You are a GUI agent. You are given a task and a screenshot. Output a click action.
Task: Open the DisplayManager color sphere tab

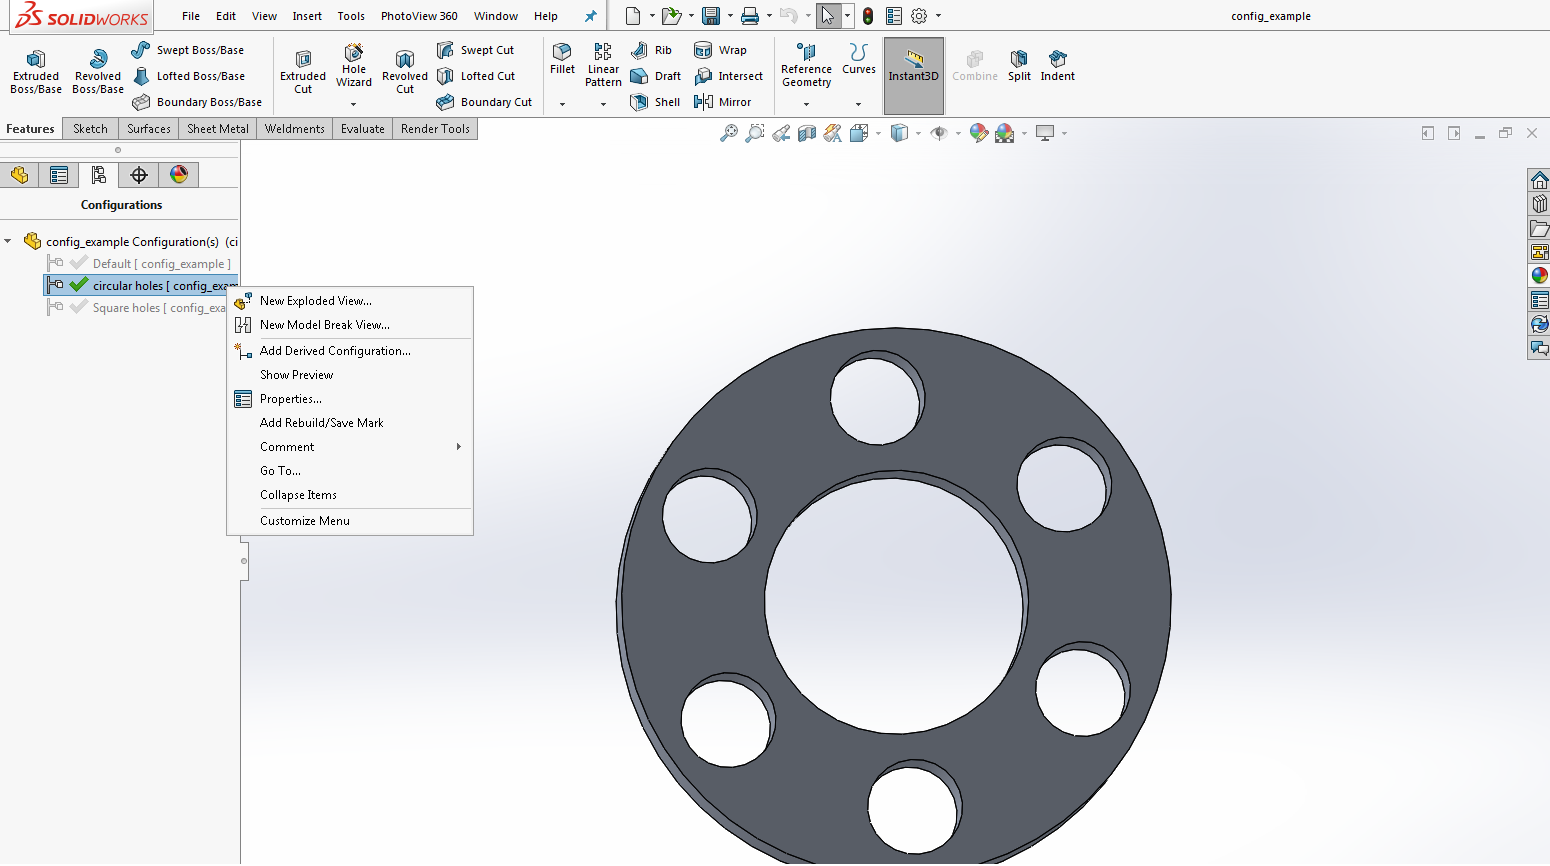point(179,175)
